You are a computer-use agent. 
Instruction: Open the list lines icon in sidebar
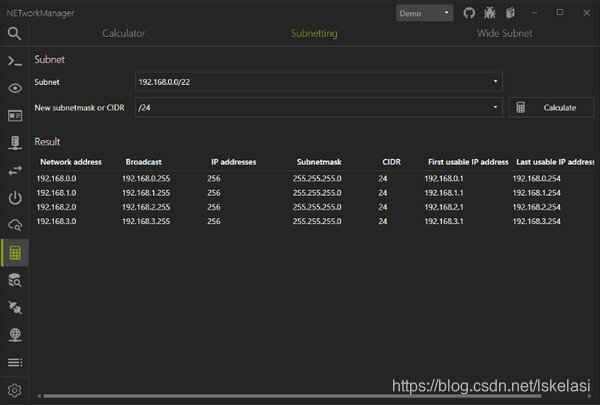(x=15, y=362)
